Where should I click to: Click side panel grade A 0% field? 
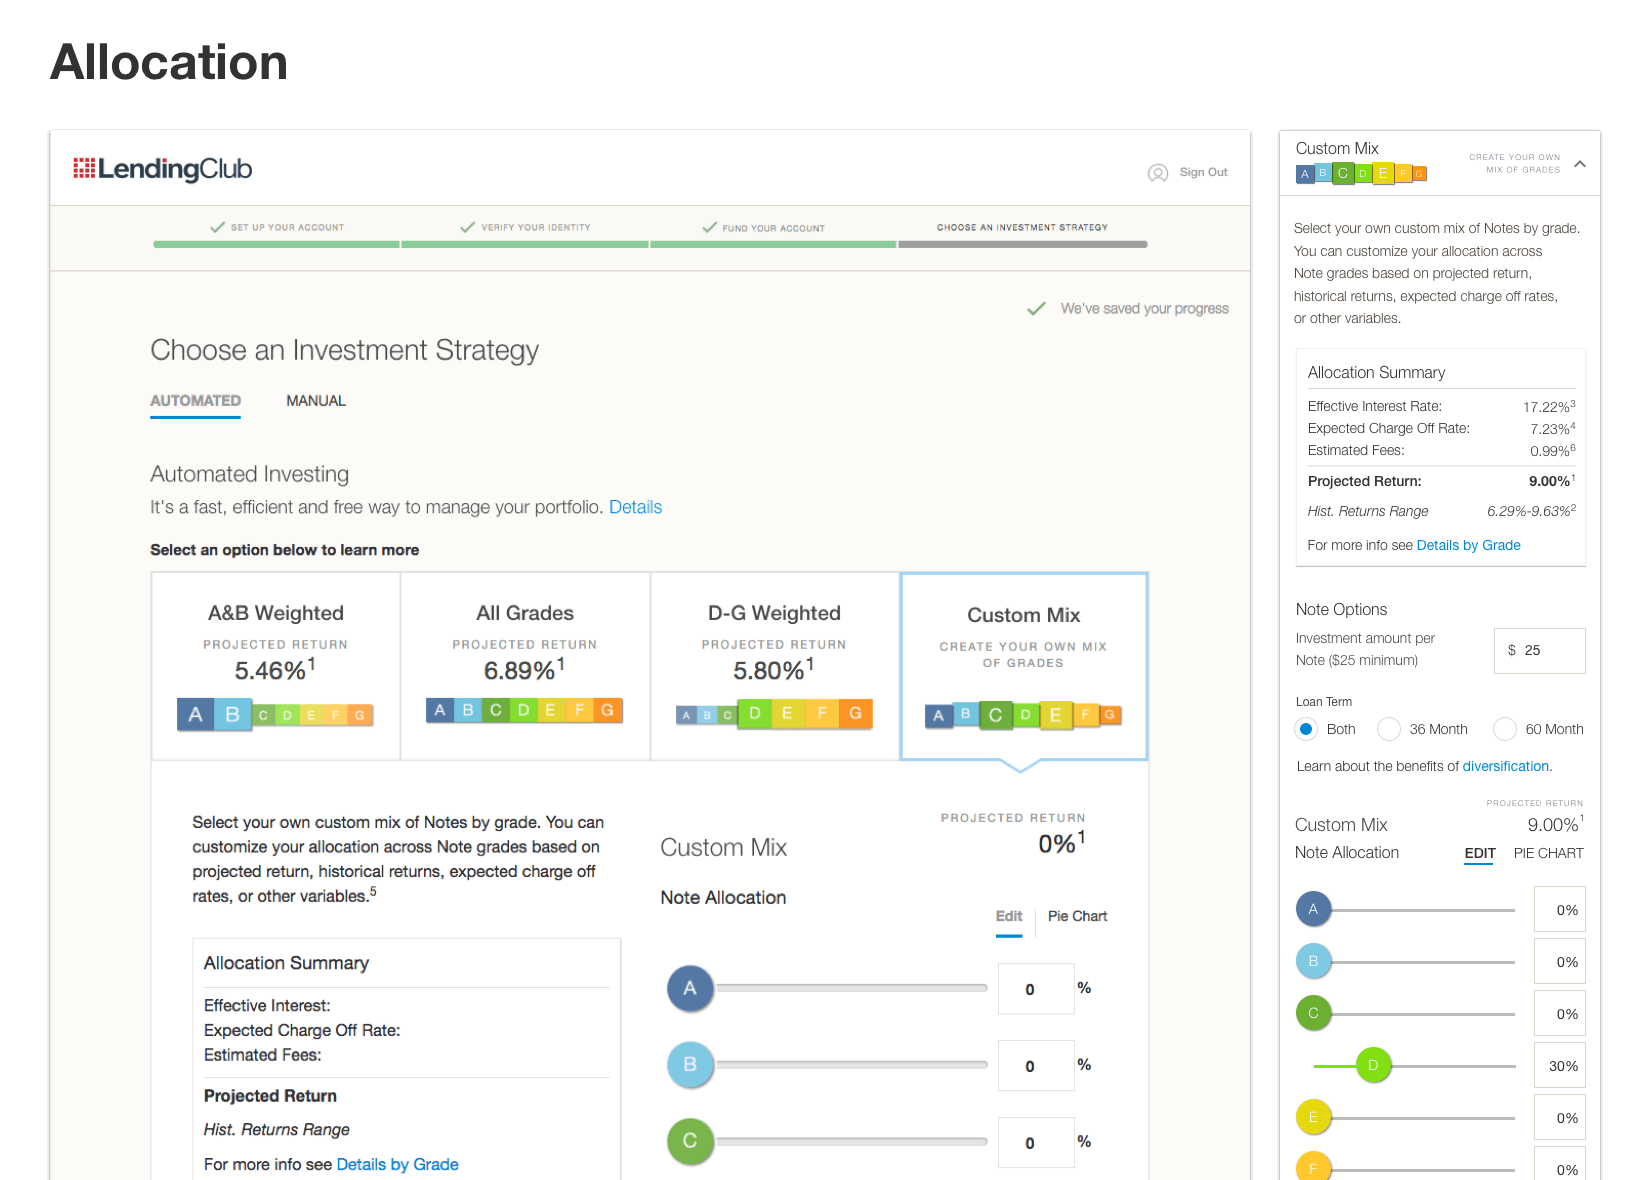coord(1560,910)
